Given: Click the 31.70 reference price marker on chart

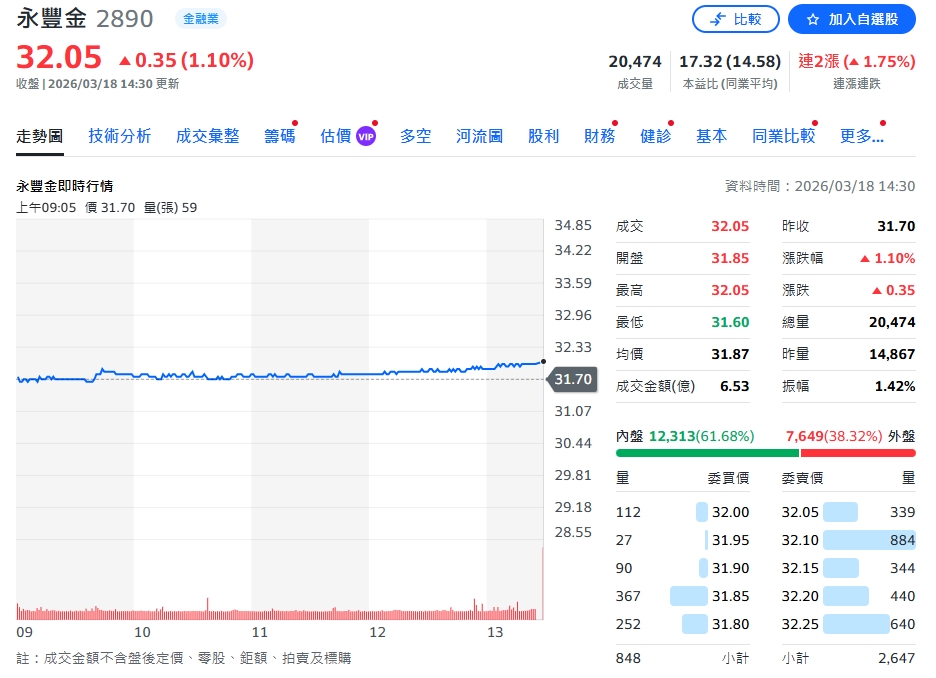Looking at the screenshot, I should click(573, 379).
